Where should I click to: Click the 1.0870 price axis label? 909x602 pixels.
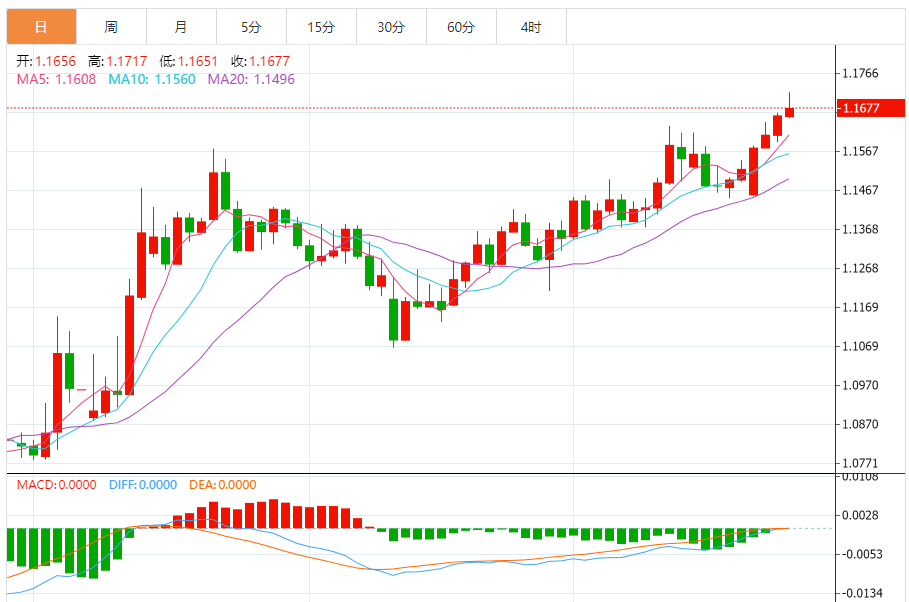860,424
